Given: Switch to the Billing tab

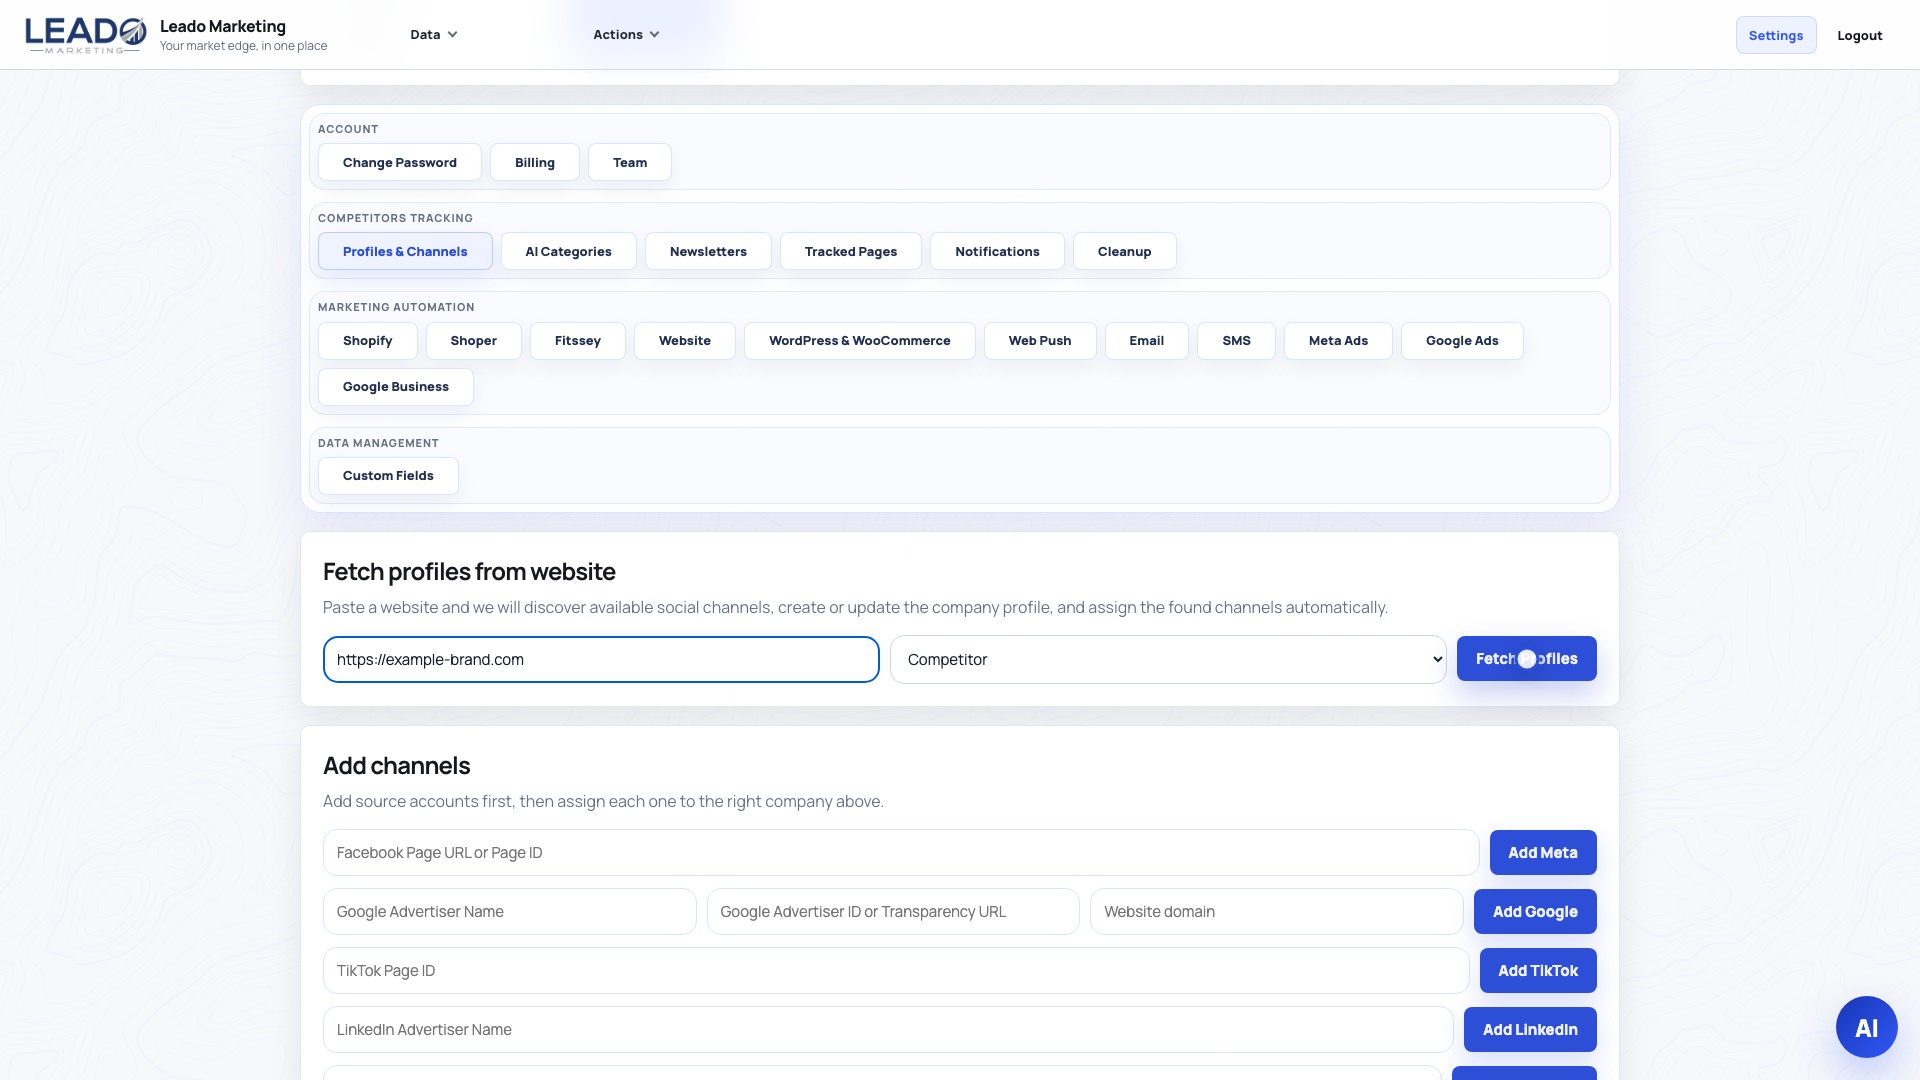Looking at the screenshot, I should [x=535, y=163].
